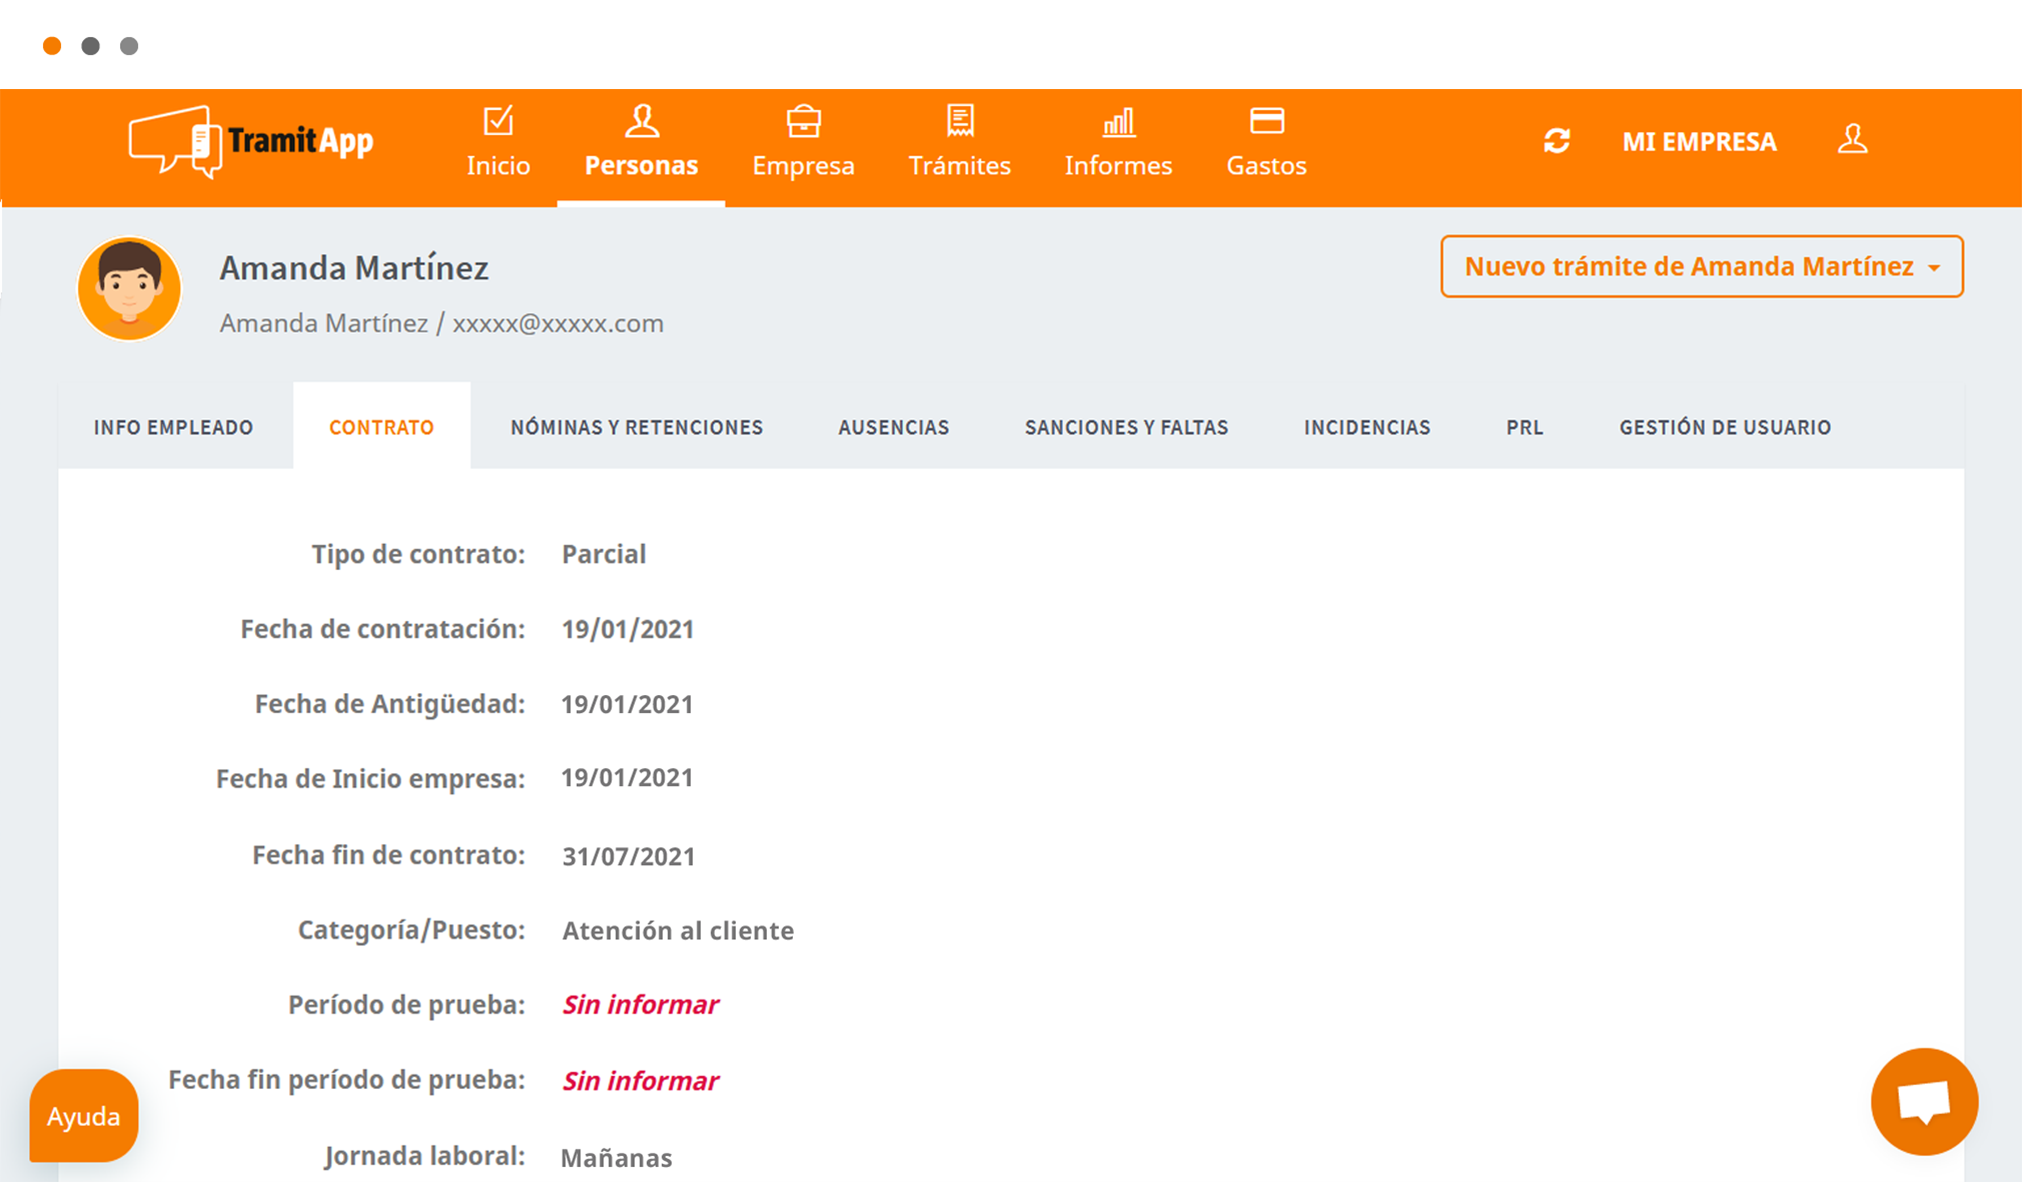Switch to INCIDENCIAS tab
The width and height of the screenshot is (2022, 1182).
pyautogui.click(x=1367, y=427)
